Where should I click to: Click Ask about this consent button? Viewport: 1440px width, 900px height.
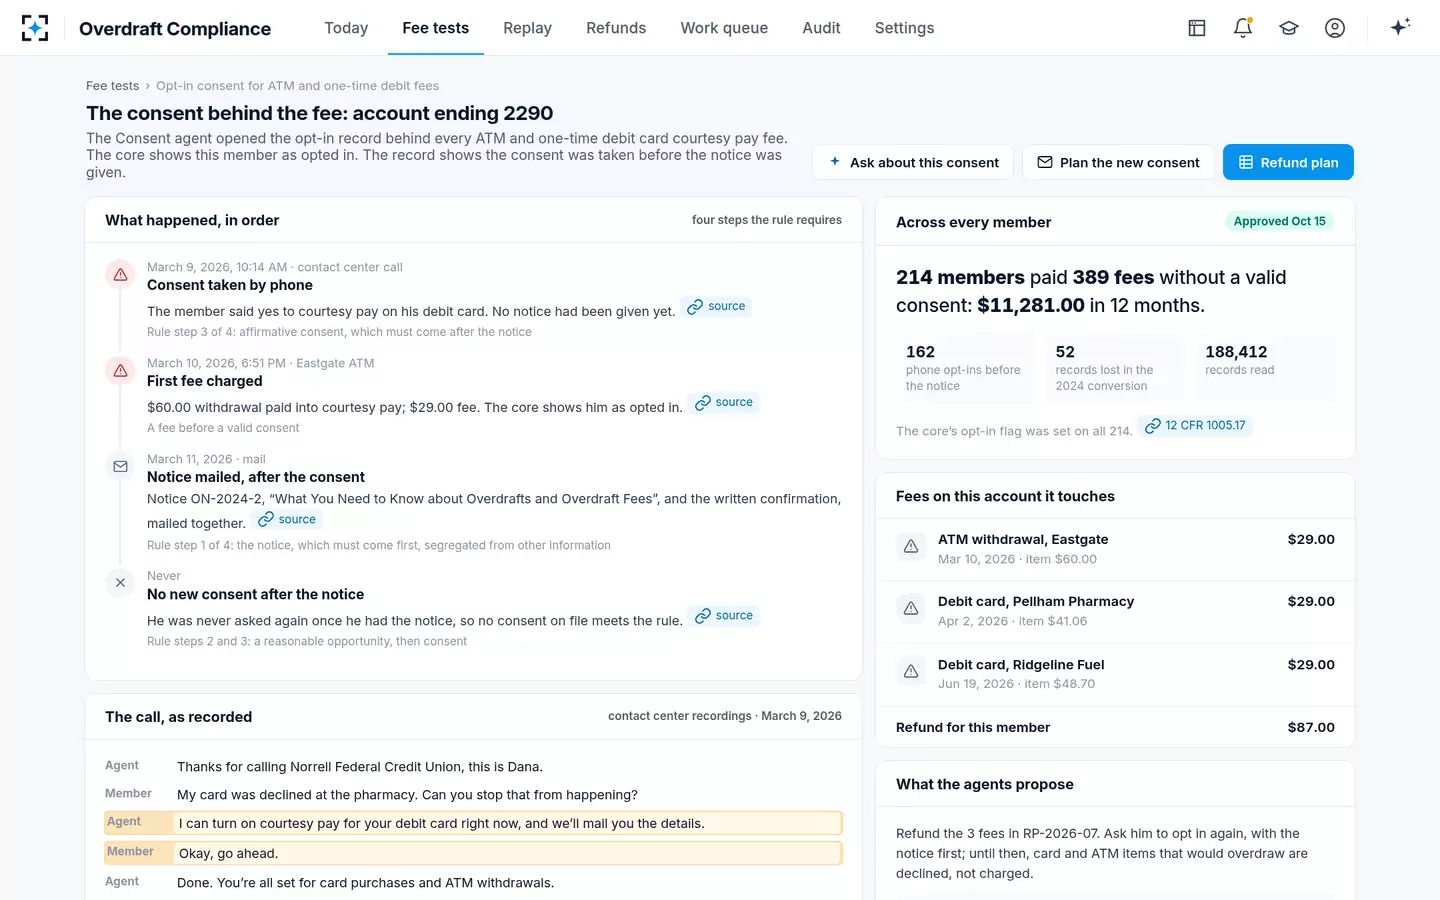[913, 162]
